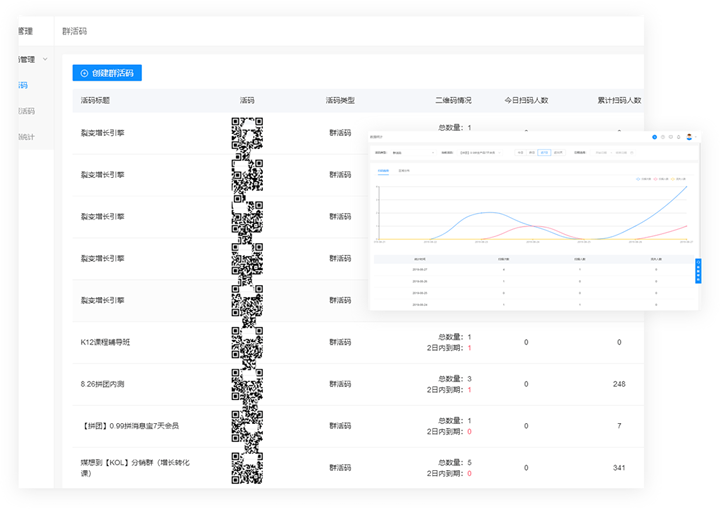The width and height of the screenshot is (720, 509).
Task: Select the highlighted blue-outlined date range button
Action: click(544, 153)
